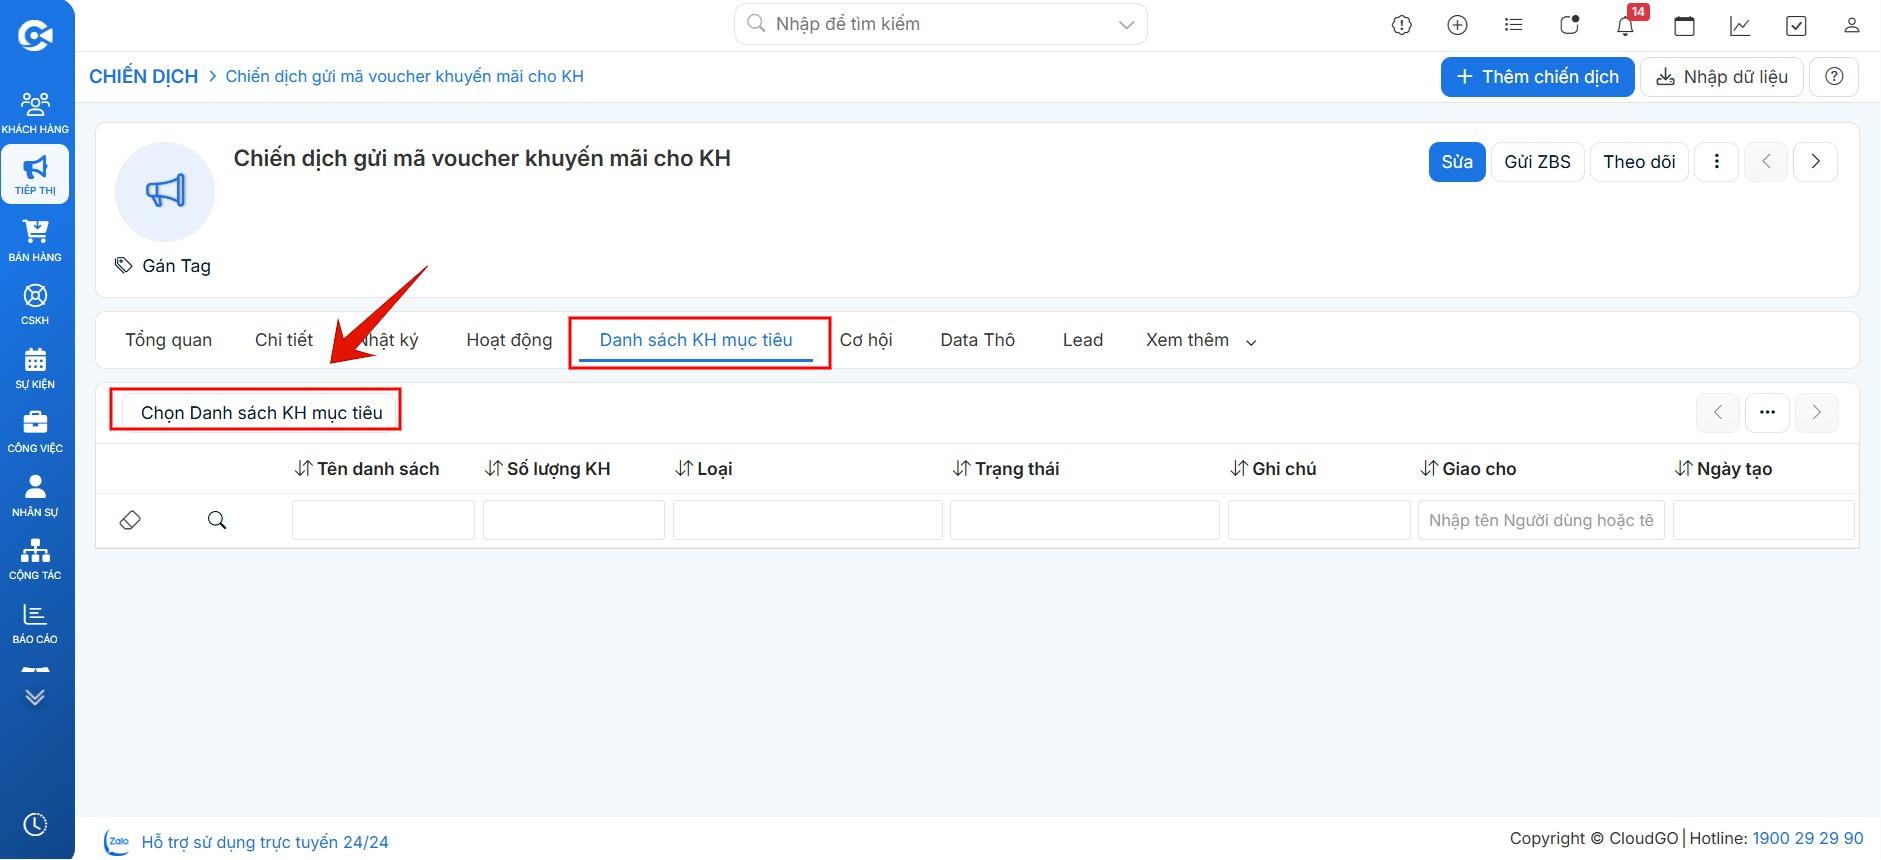The image size is (1881, 860).
Task: Open CSKH support module
Action: [35, 305]
